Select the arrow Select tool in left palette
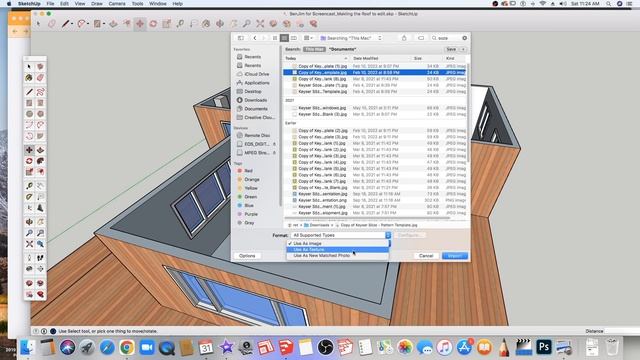Screen dimensions: 640x360 coord(29,67)
